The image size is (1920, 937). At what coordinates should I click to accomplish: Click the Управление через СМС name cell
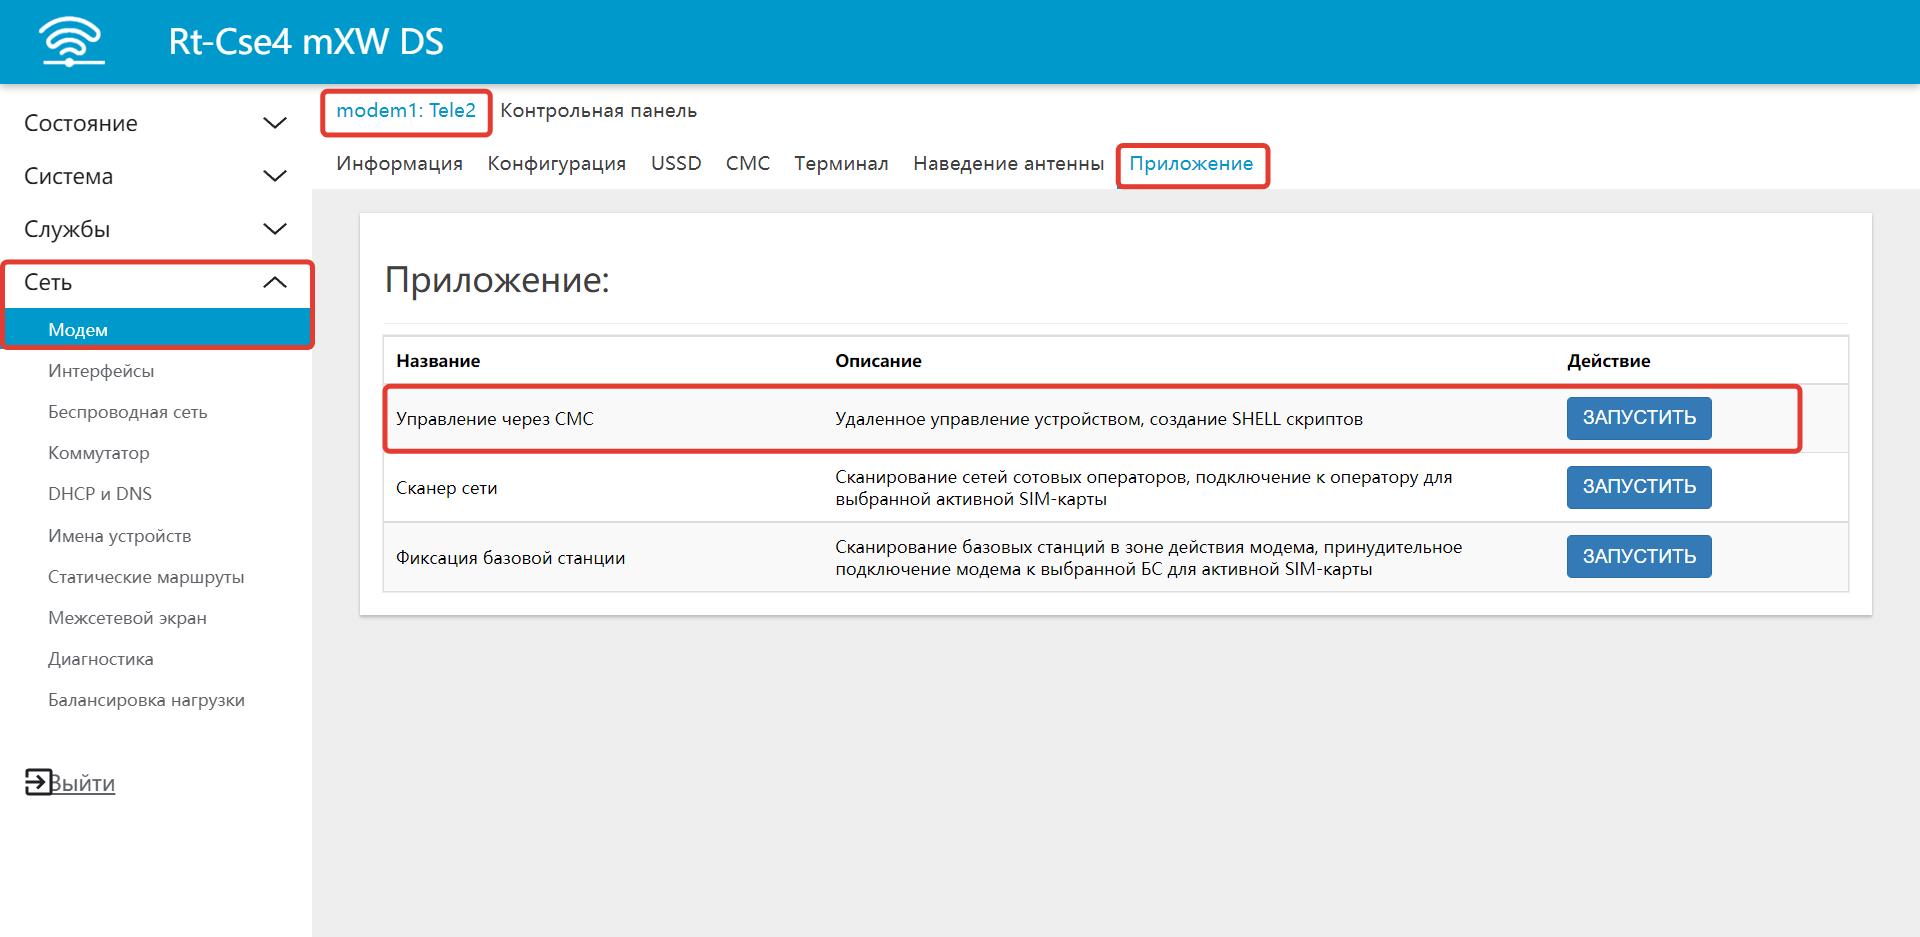pyautogui.click(x=495, y=419)
